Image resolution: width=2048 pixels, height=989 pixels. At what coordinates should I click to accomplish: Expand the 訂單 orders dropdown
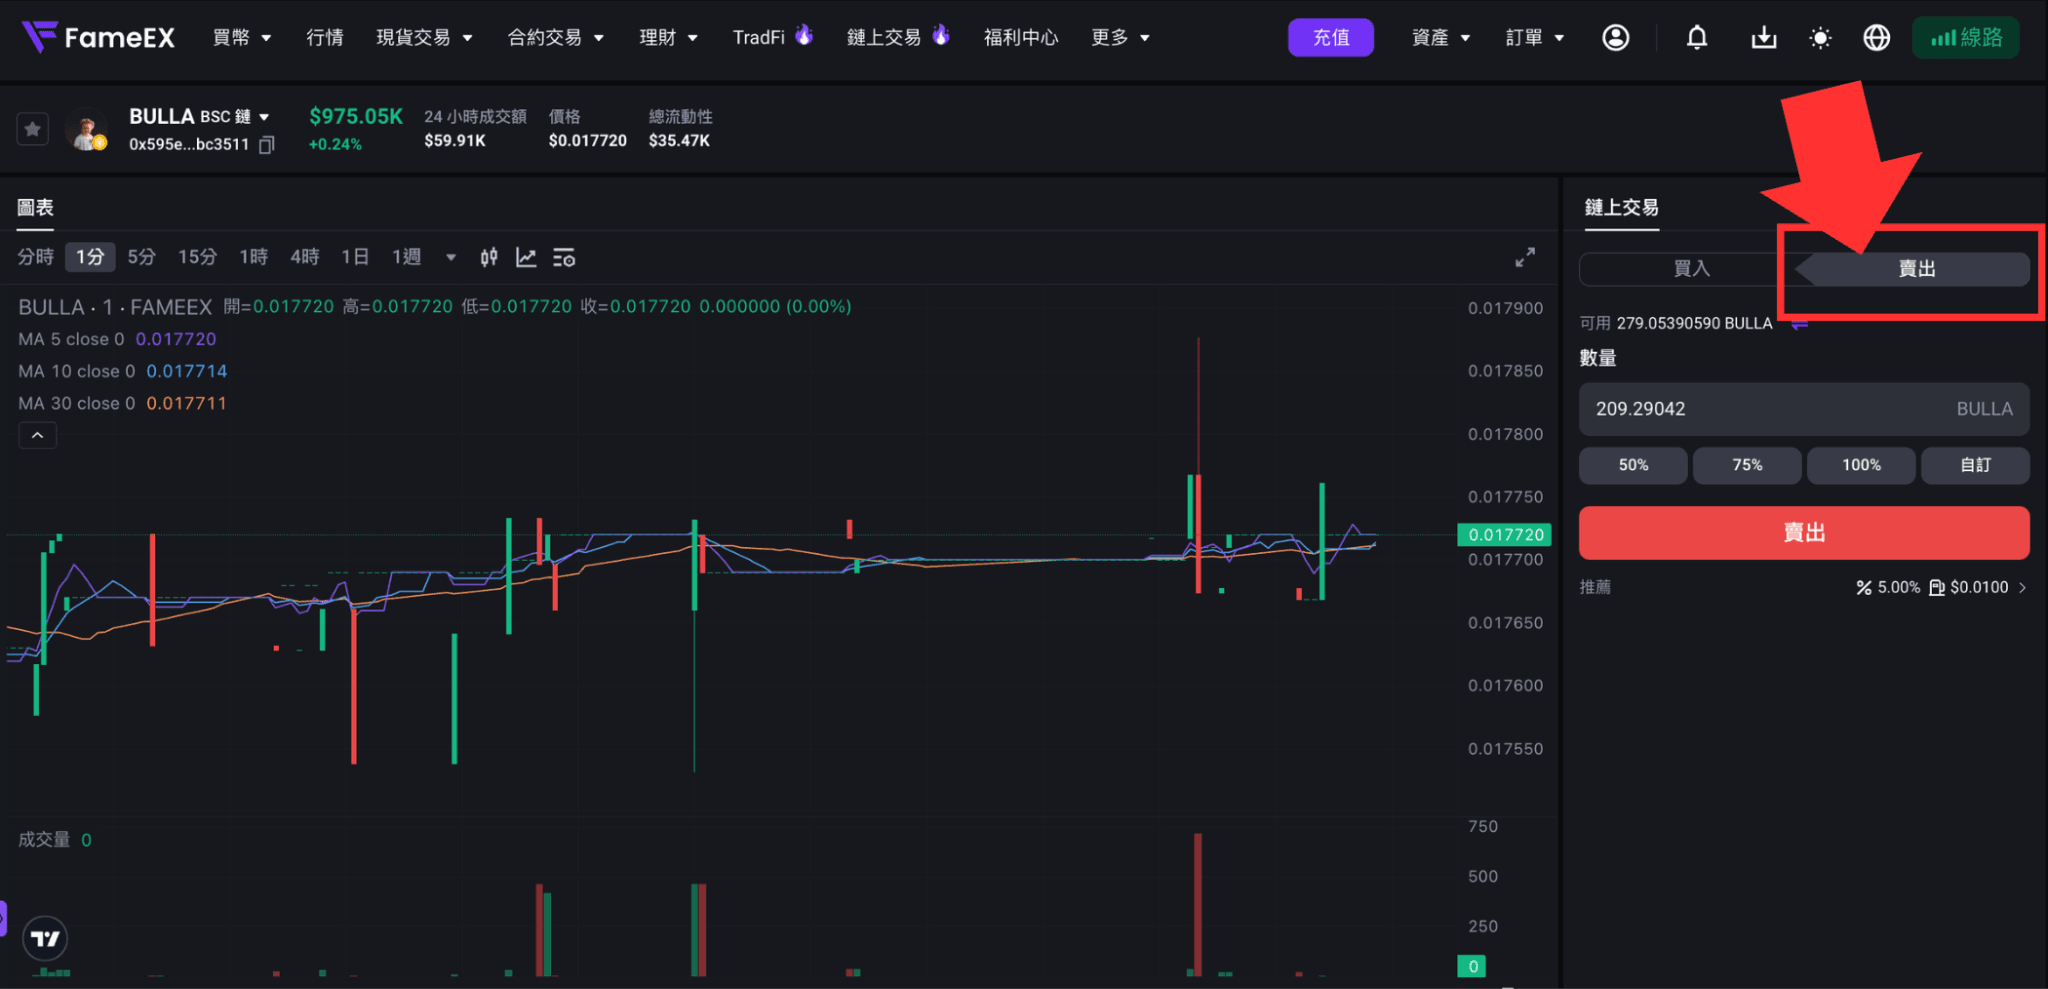pos(1535,38)
